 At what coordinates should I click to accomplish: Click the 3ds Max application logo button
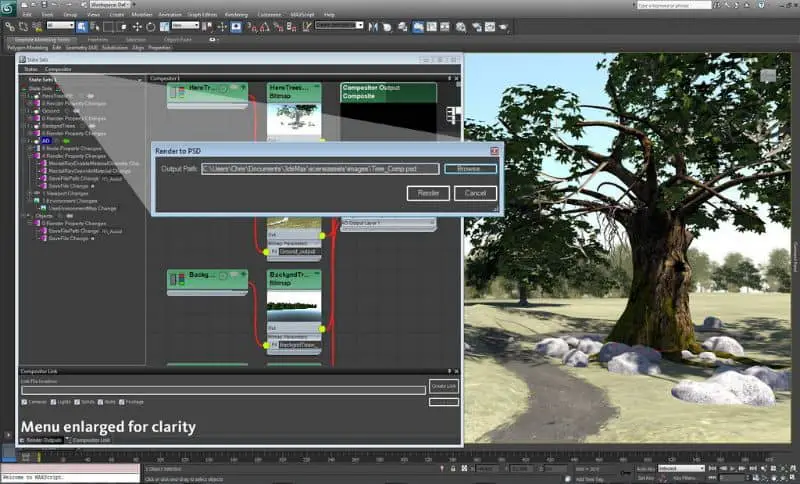(x=10, y=6)
